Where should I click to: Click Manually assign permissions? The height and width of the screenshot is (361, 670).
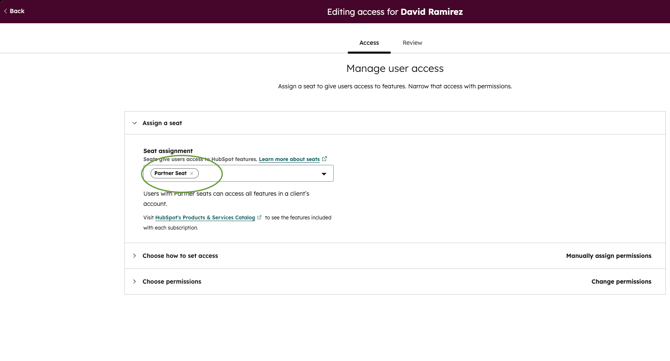pyautogui.click(x=608, y=256)
